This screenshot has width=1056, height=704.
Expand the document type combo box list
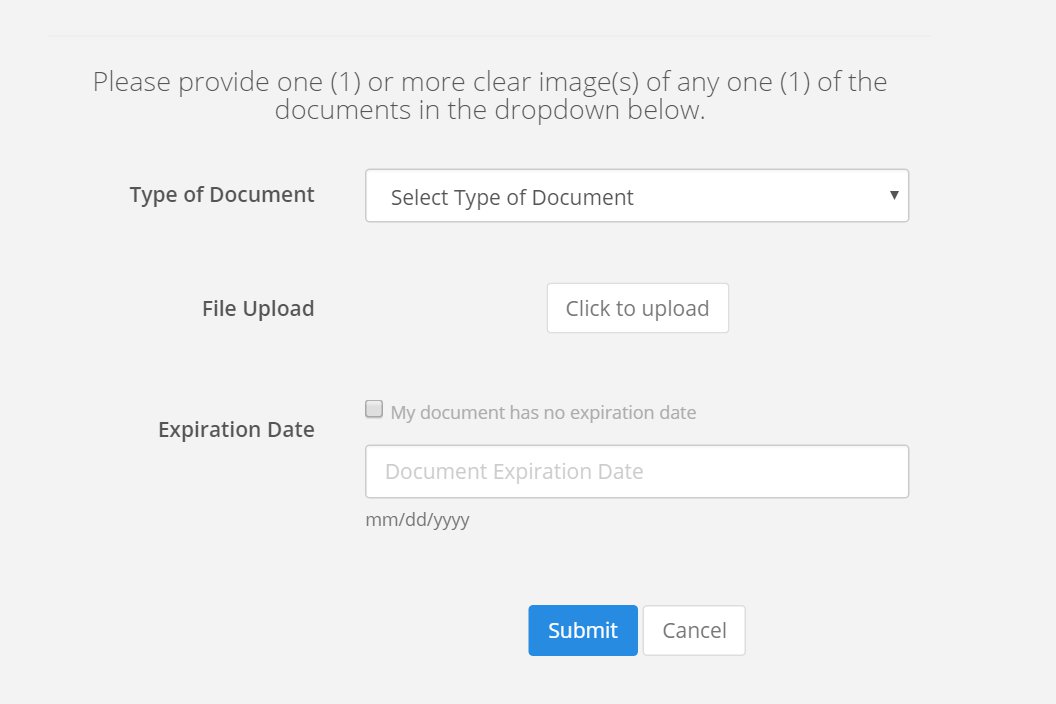[636, 195]
